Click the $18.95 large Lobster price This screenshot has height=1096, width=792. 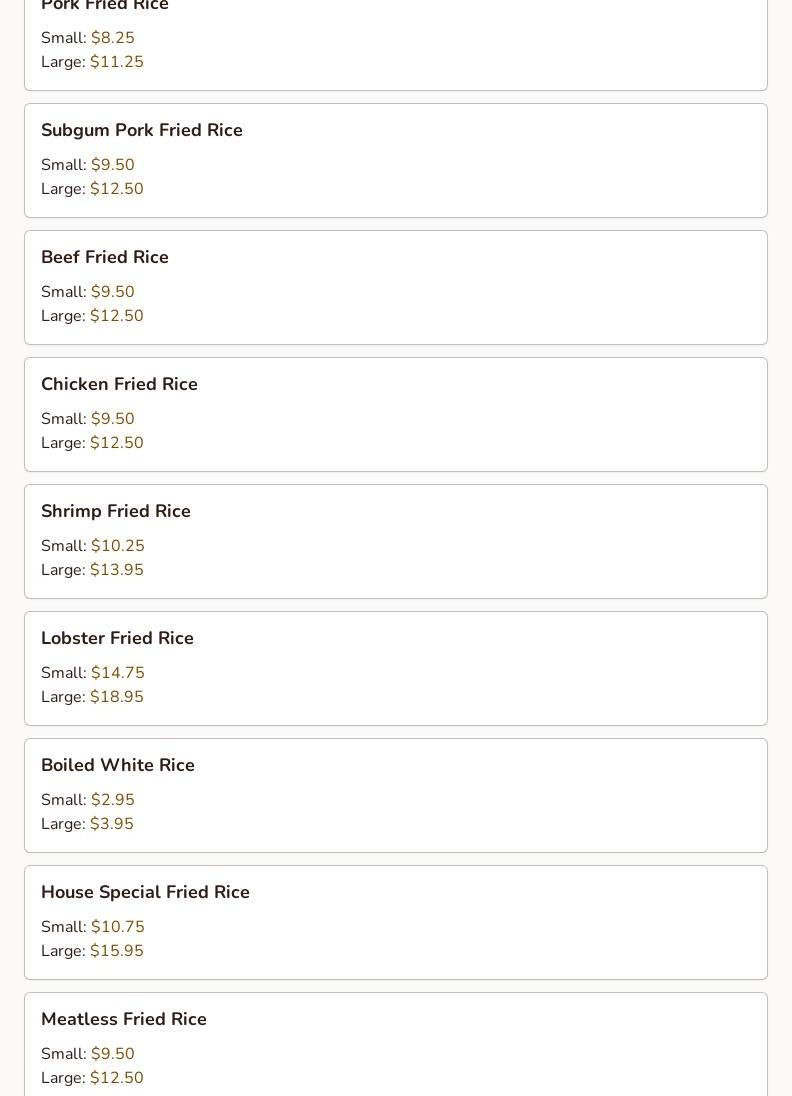pos(116,697)
